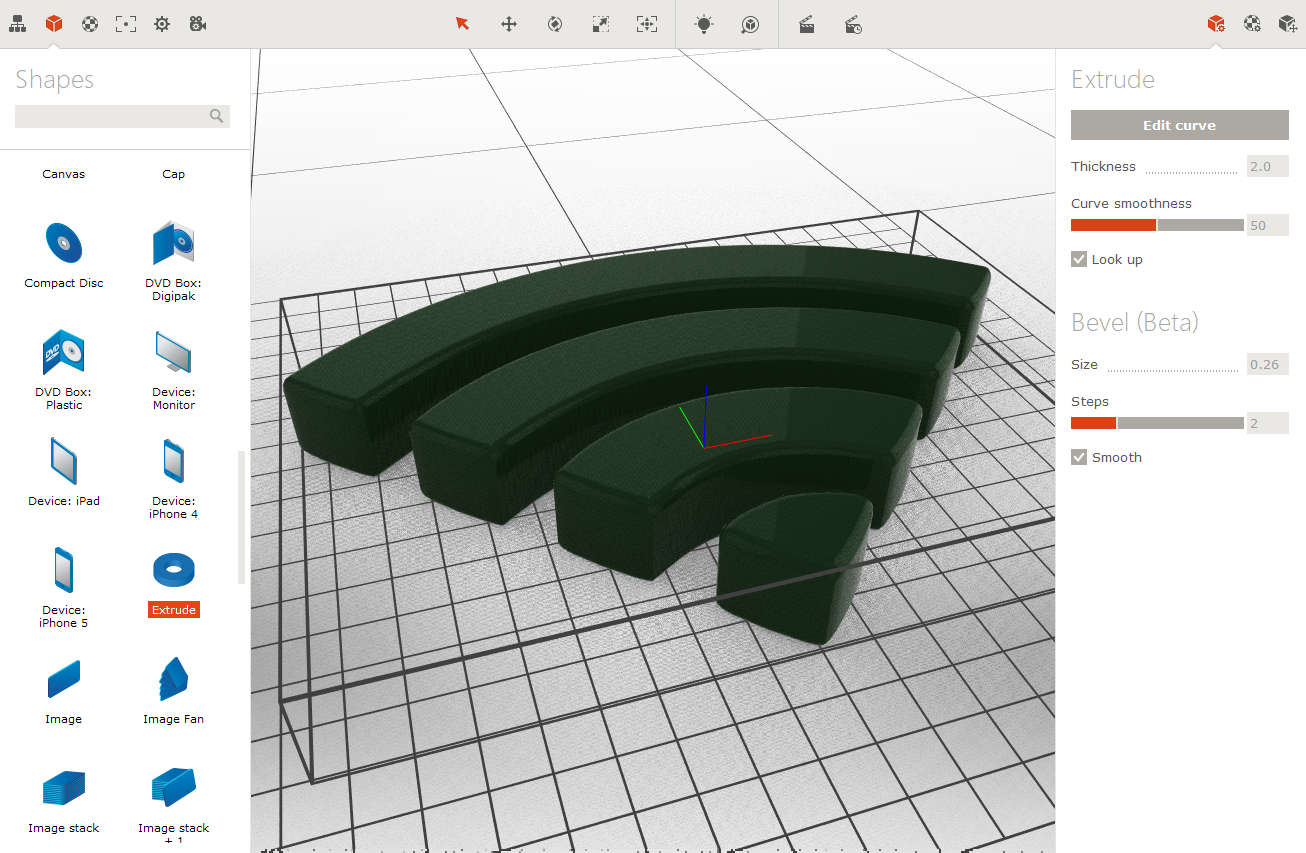Open the Materials checkered ball panel
The width and height of the screenshot is (1306, 853).
coord(90,23)
